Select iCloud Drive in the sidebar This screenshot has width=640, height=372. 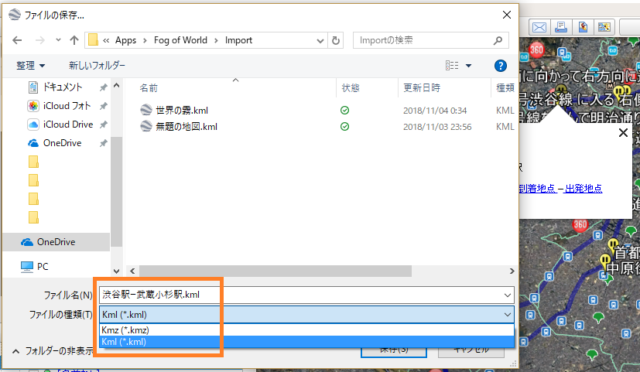tap(68, 124)
